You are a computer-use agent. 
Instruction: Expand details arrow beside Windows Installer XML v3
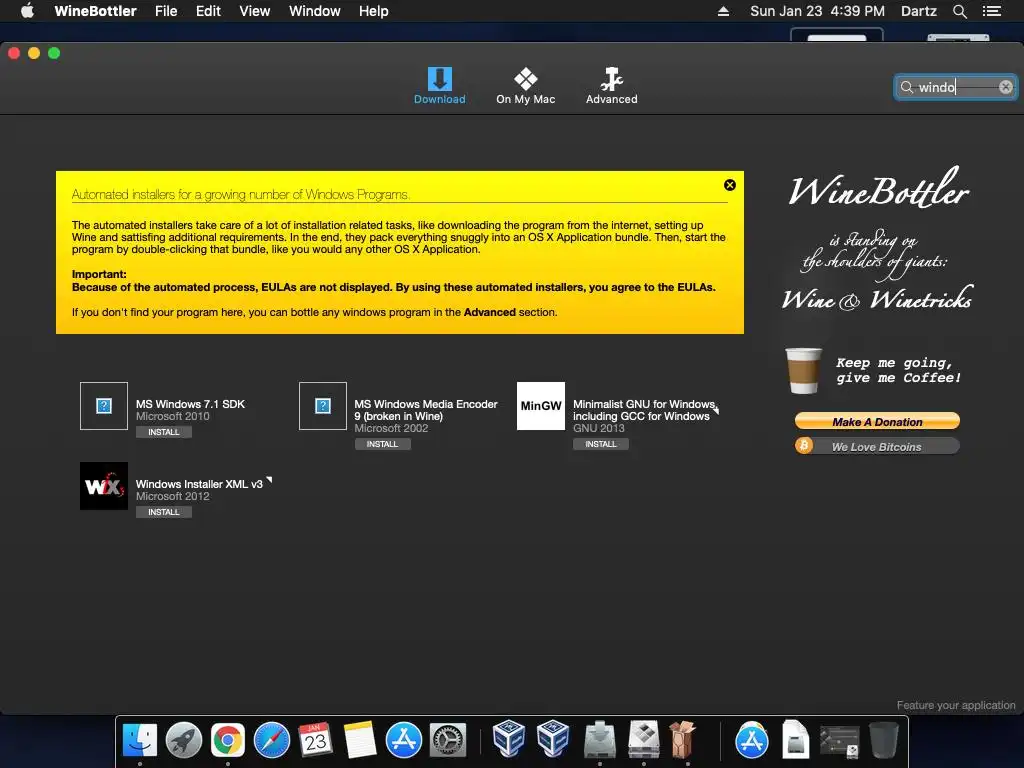(x=268, y=481)
